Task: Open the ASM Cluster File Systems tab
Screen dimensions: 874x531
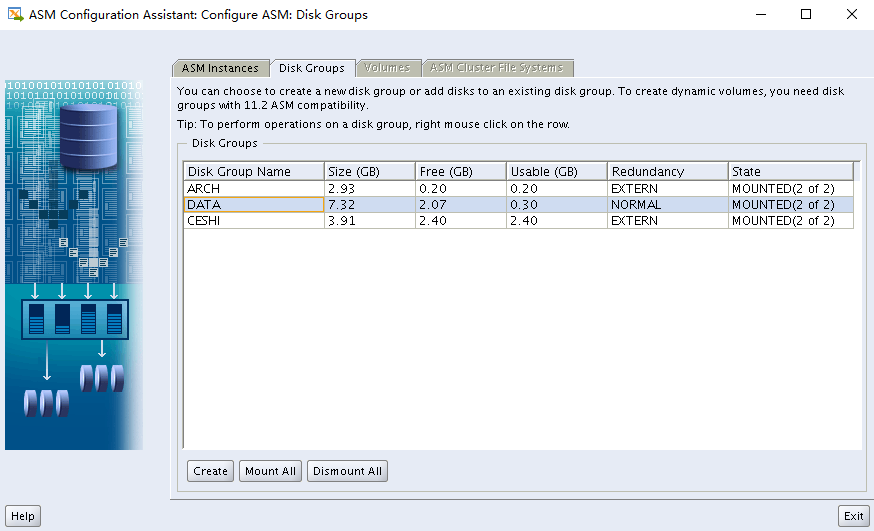Action: [x=497, y=68]
